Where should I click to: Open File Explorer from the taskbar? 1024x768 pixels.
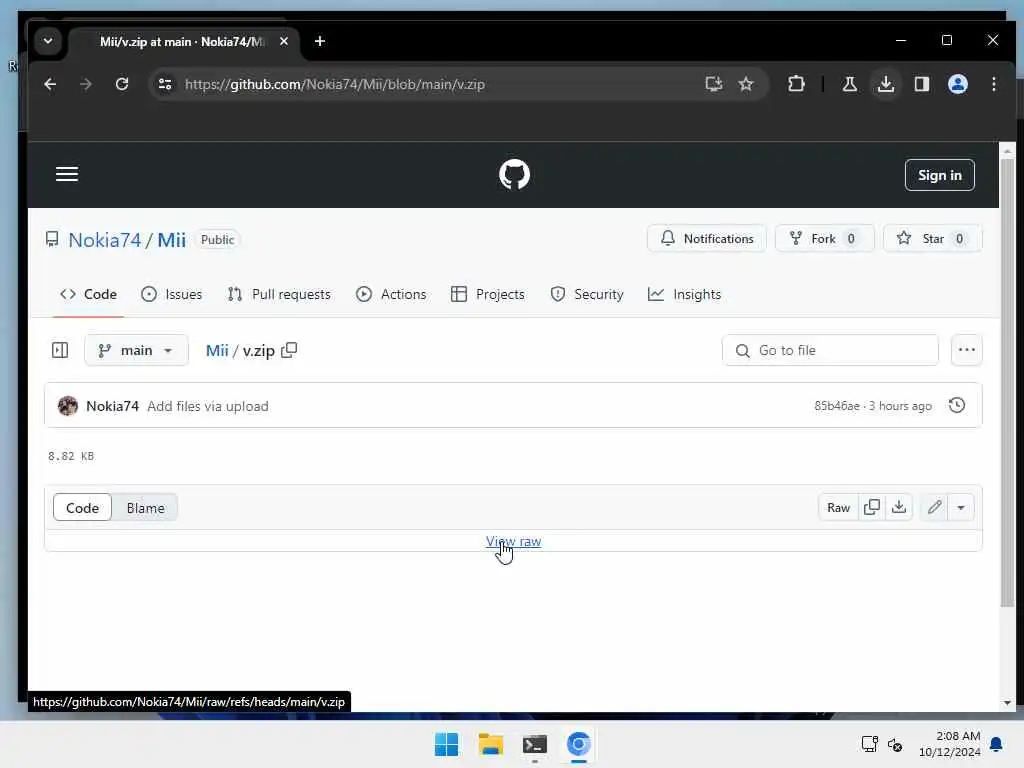(490, 744)
